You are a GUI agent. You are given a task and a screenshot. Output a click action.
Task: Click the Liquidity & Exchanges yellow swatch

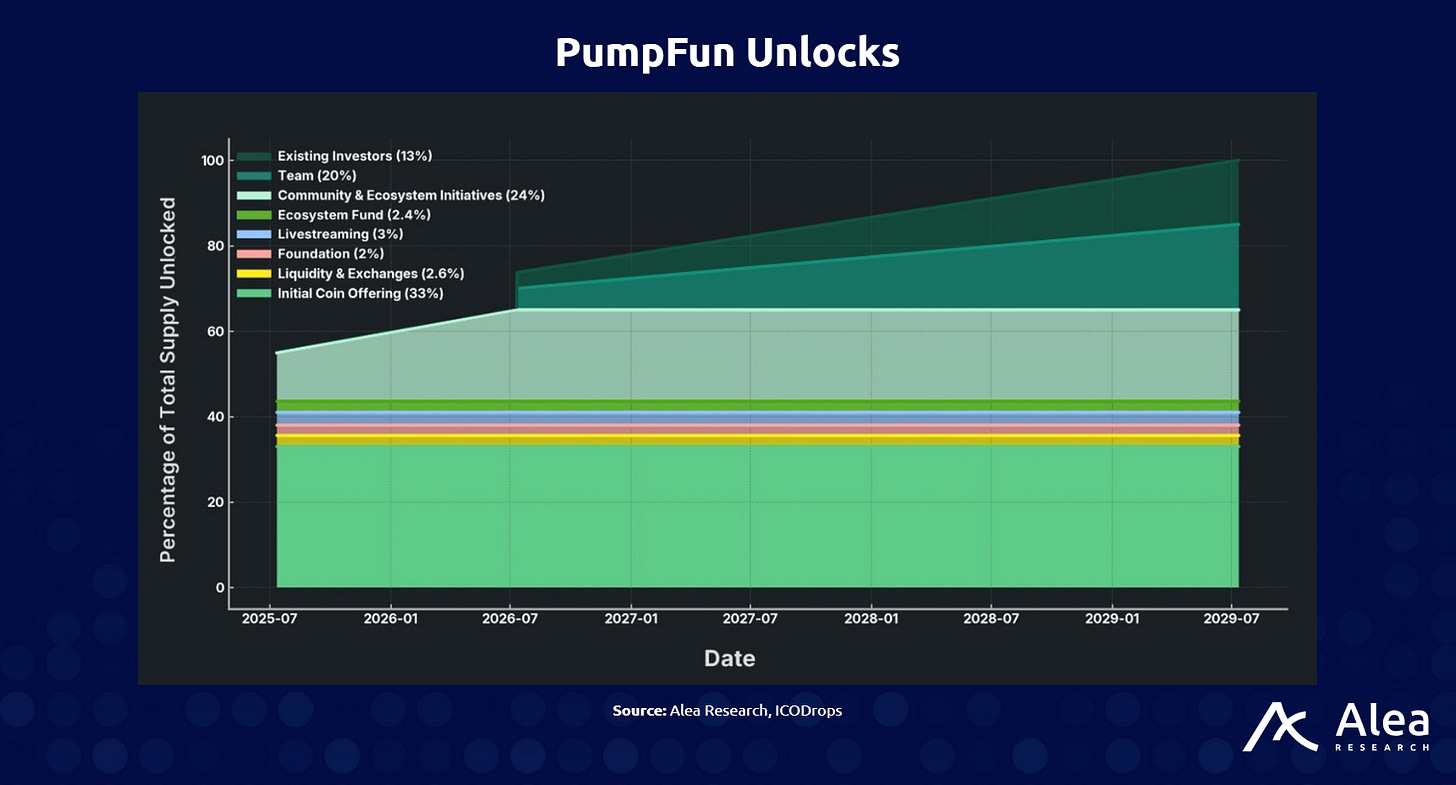[254, 274]
